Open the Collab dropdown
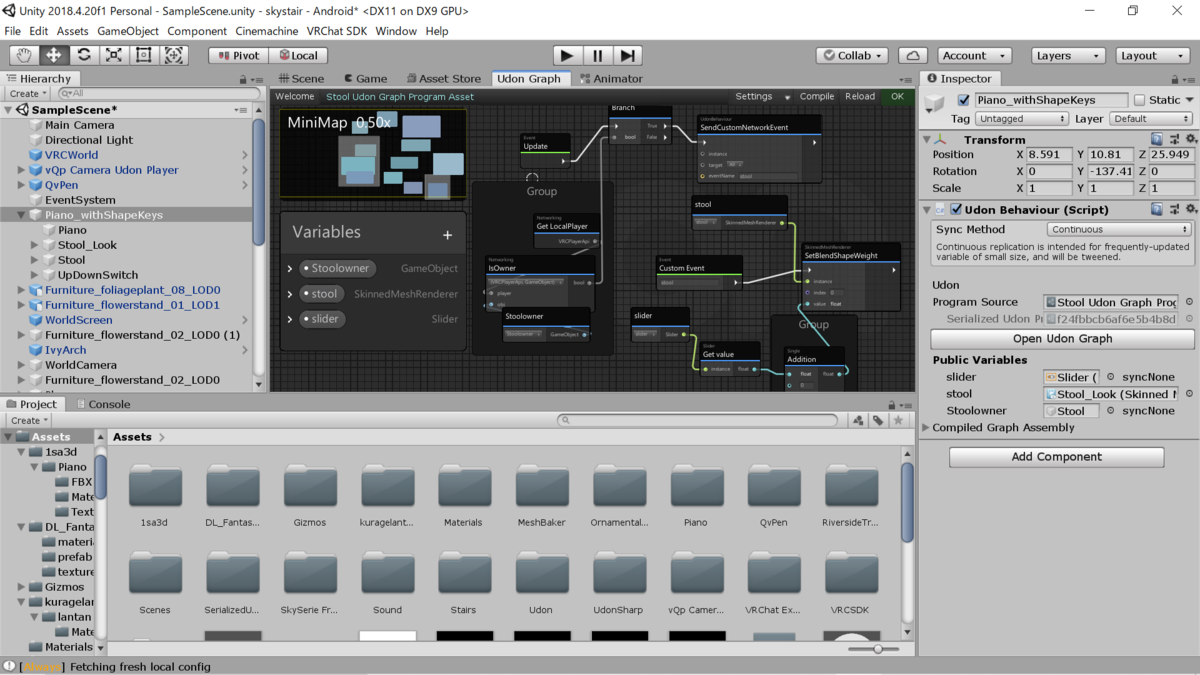1200x675 pixels. [x=852, y=56]
